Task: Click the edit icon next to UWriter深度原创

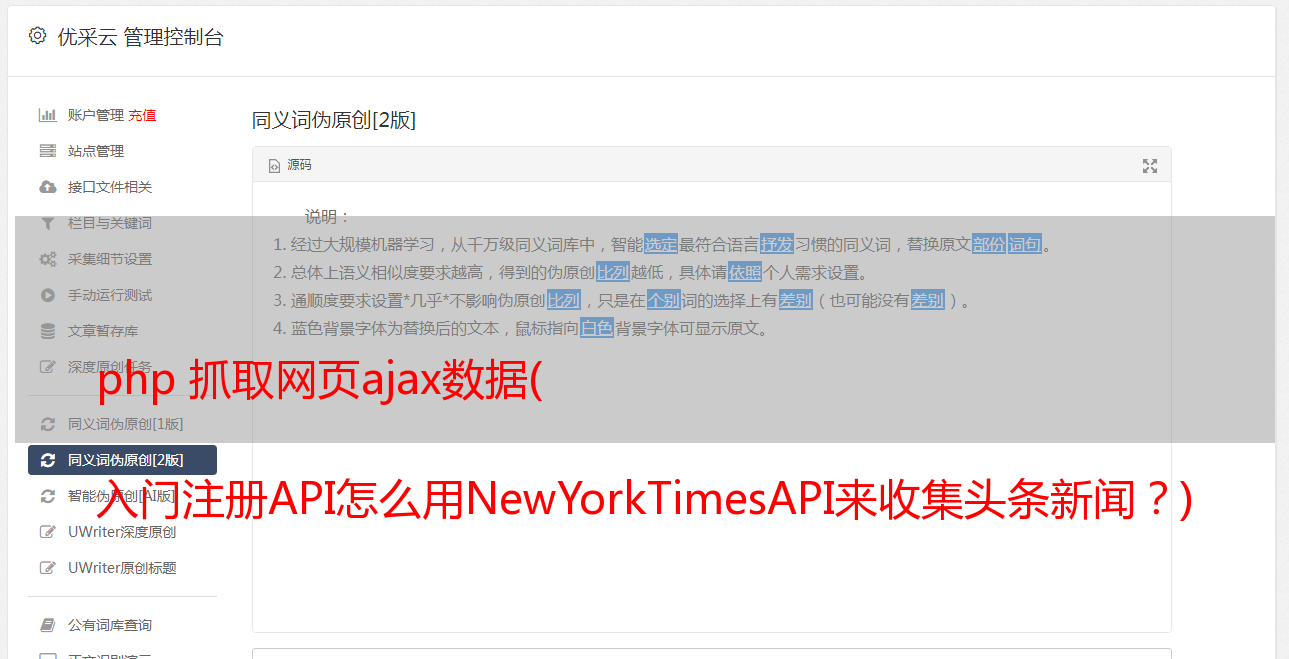Action: 47,532
